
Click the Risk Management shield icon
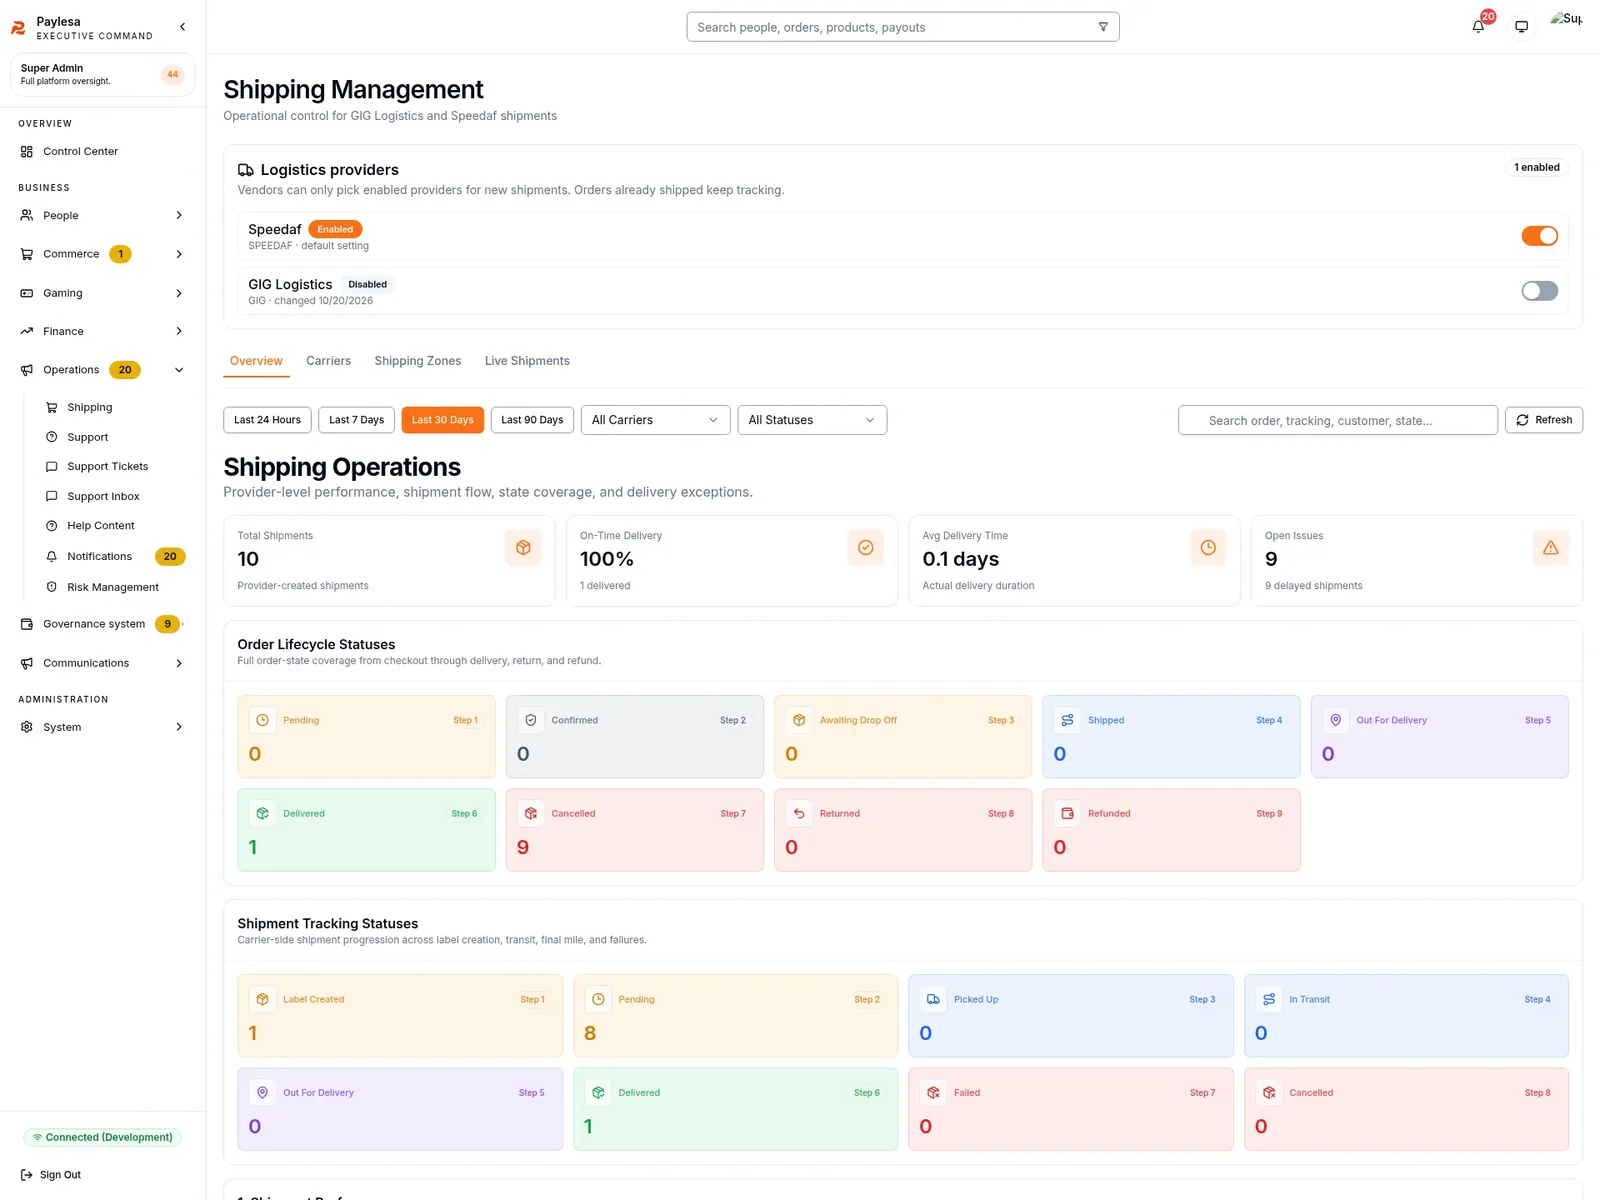pos(52,587)
